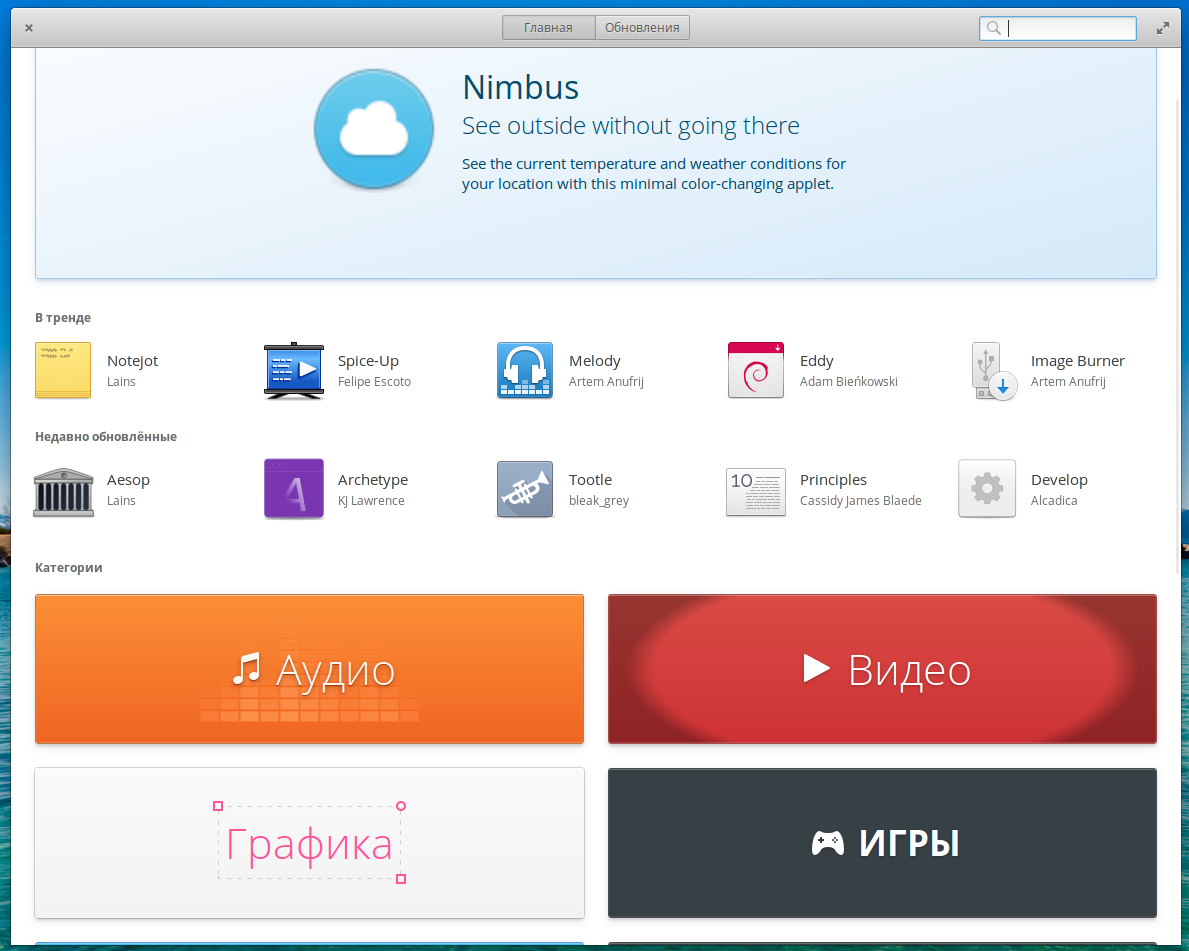Select the purple Archetype app icon
This screenshot has height=951, width=1189.
coord(294,489)
